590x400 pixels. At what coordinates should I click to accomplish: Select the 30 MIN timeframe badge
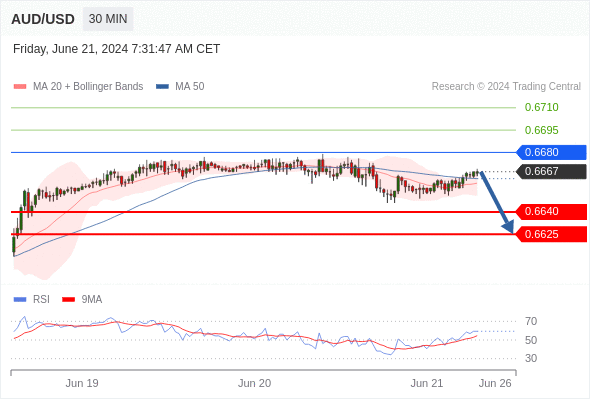coord(108,19)
